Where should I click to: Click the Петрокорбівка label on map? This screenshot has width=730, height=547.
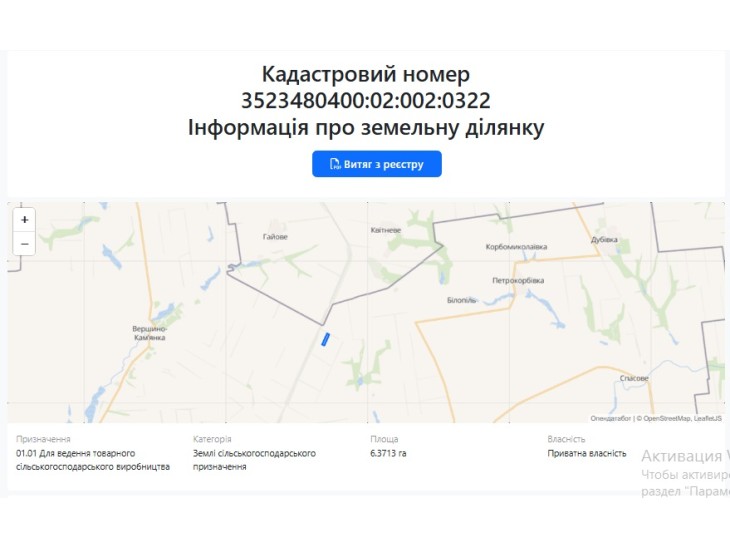tap(518, 280)
